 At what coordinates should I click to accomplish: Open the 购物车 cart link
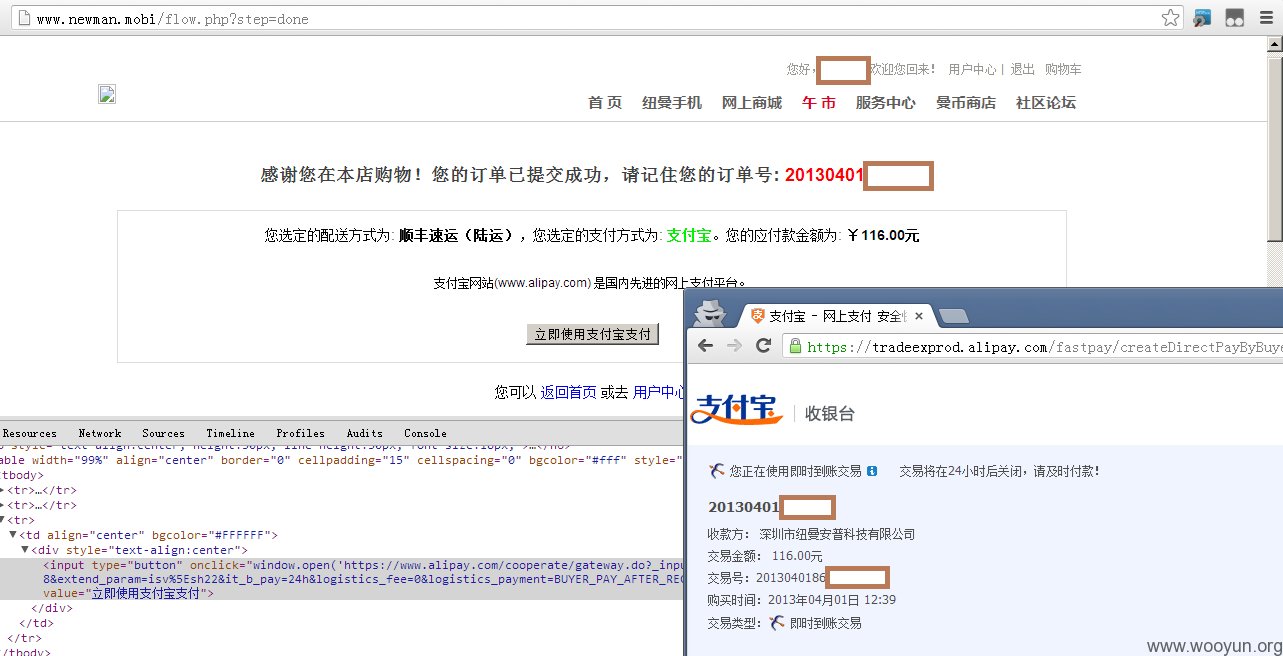(x=1063, y=69)
